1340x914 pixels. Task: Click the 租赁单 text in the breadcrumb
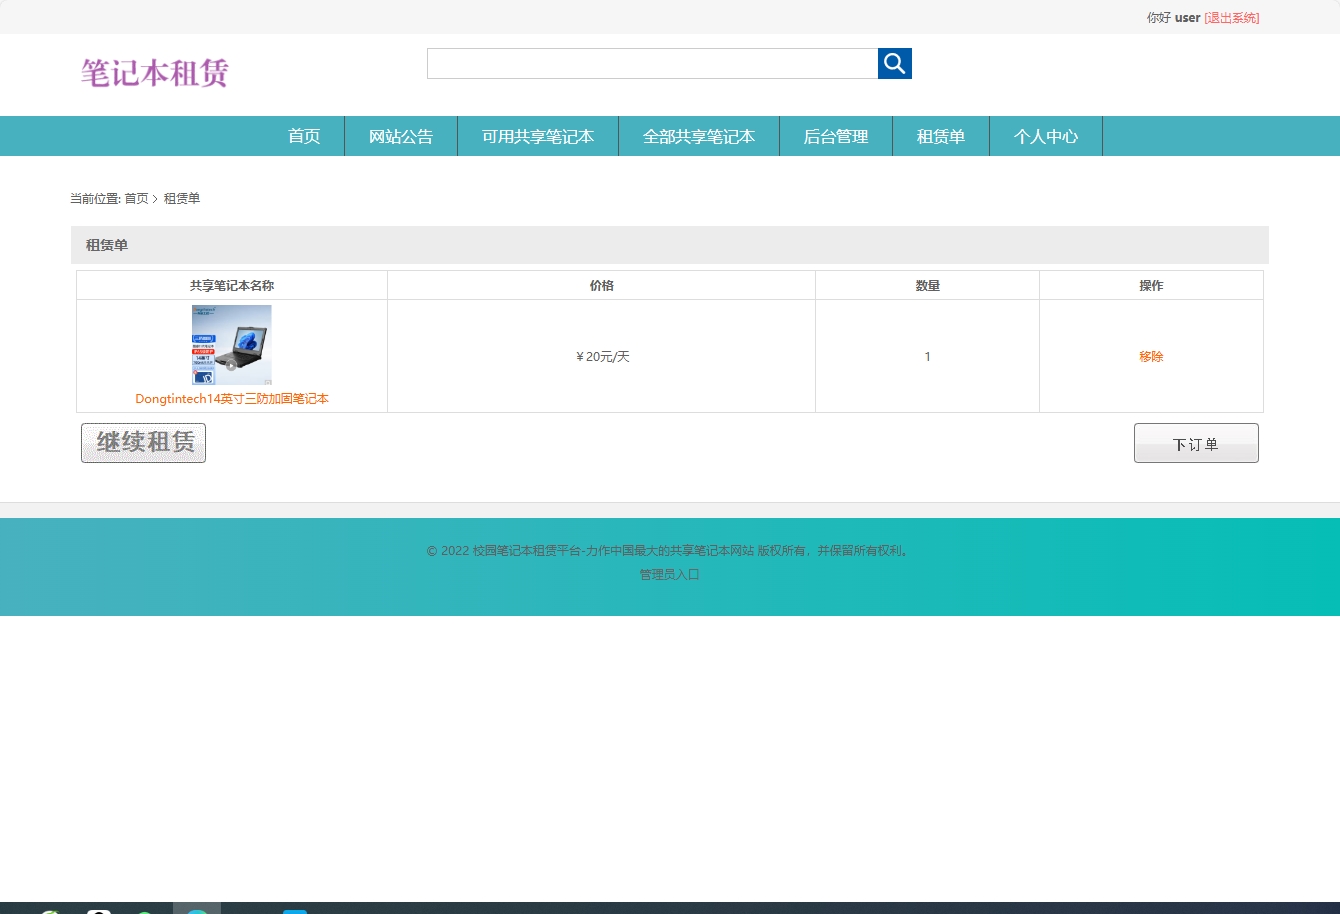point(182,199)
